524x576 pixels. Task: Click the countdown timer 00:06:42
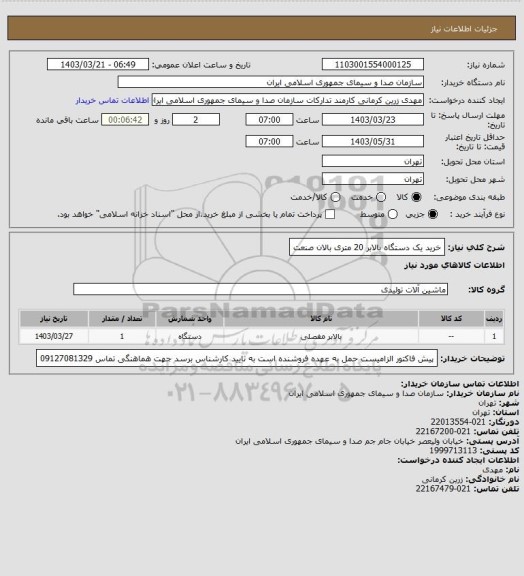125,120
